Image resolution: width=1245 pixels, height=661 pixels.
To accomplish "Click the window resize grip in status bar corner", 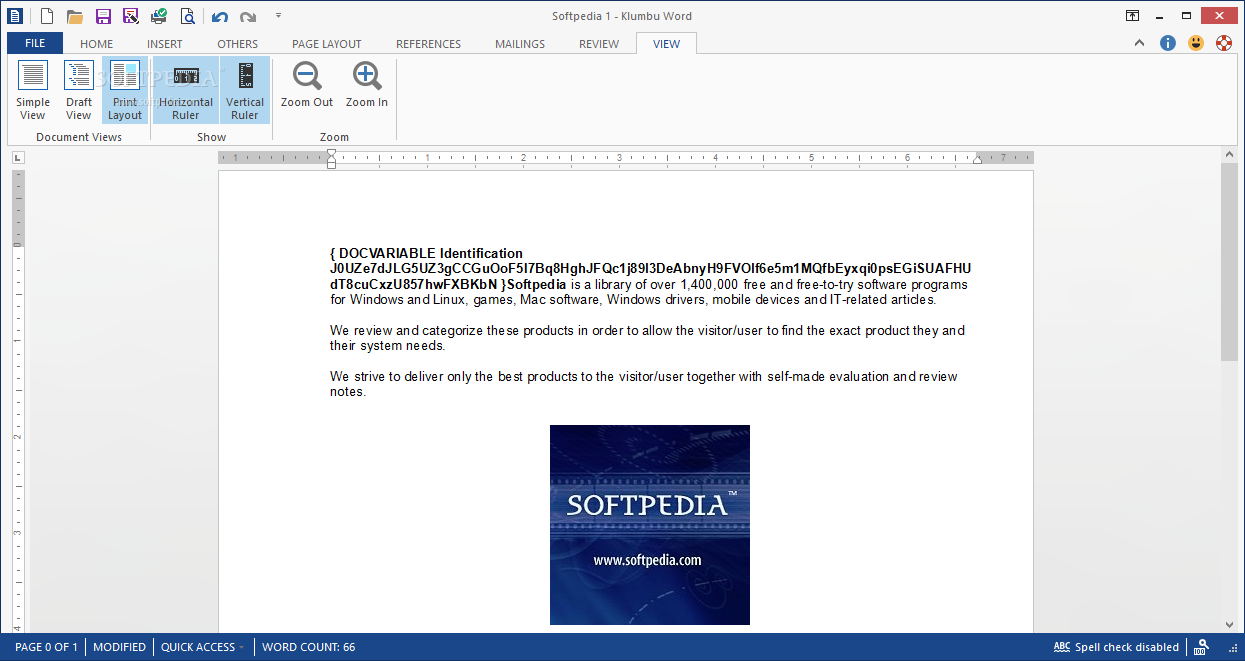I will coord(1232,648).
